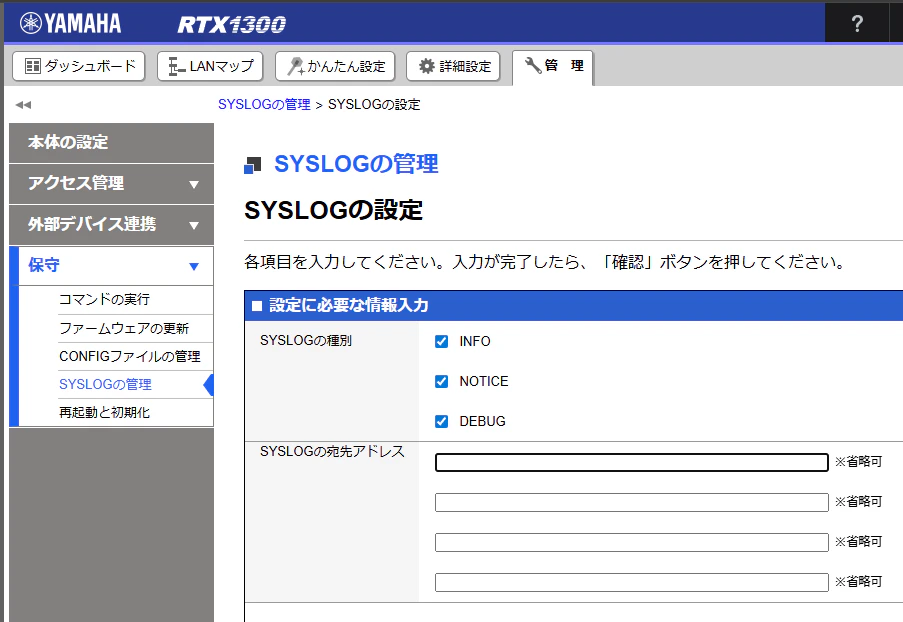The height and width of the screenshot is (622, 903).
Task: Switch to 詳細設定 tab
Action: coord(453,66)
